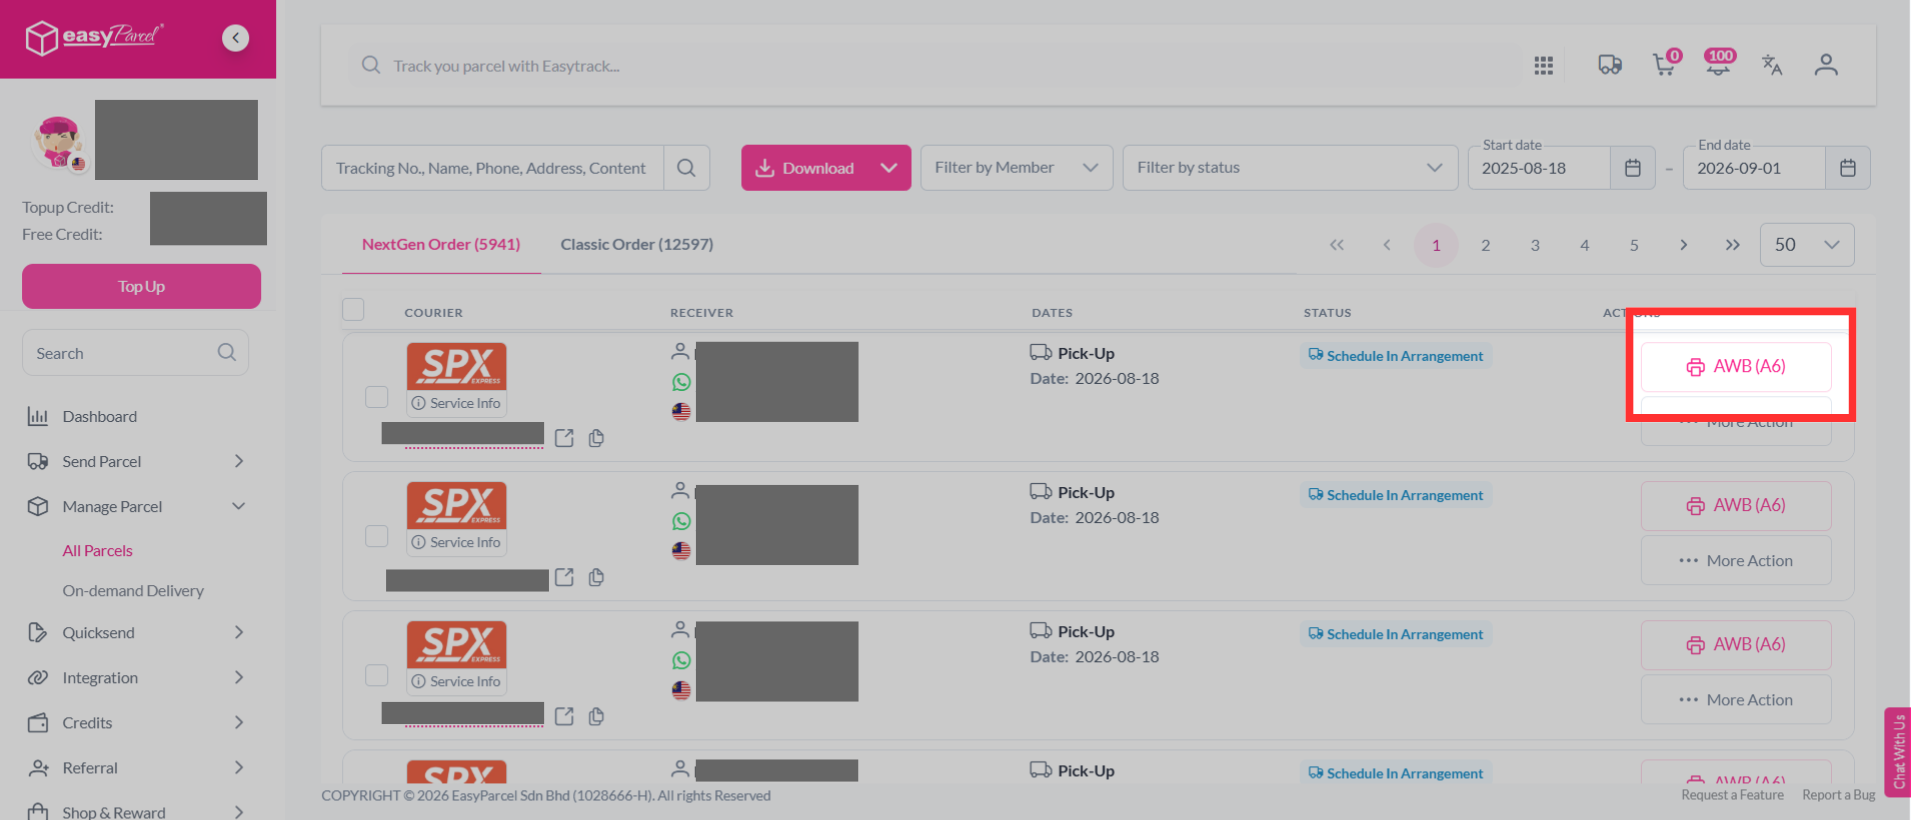Screen dimensions: 1911x820
Task: Expand the Referral menu item
Action: [136, 768]
